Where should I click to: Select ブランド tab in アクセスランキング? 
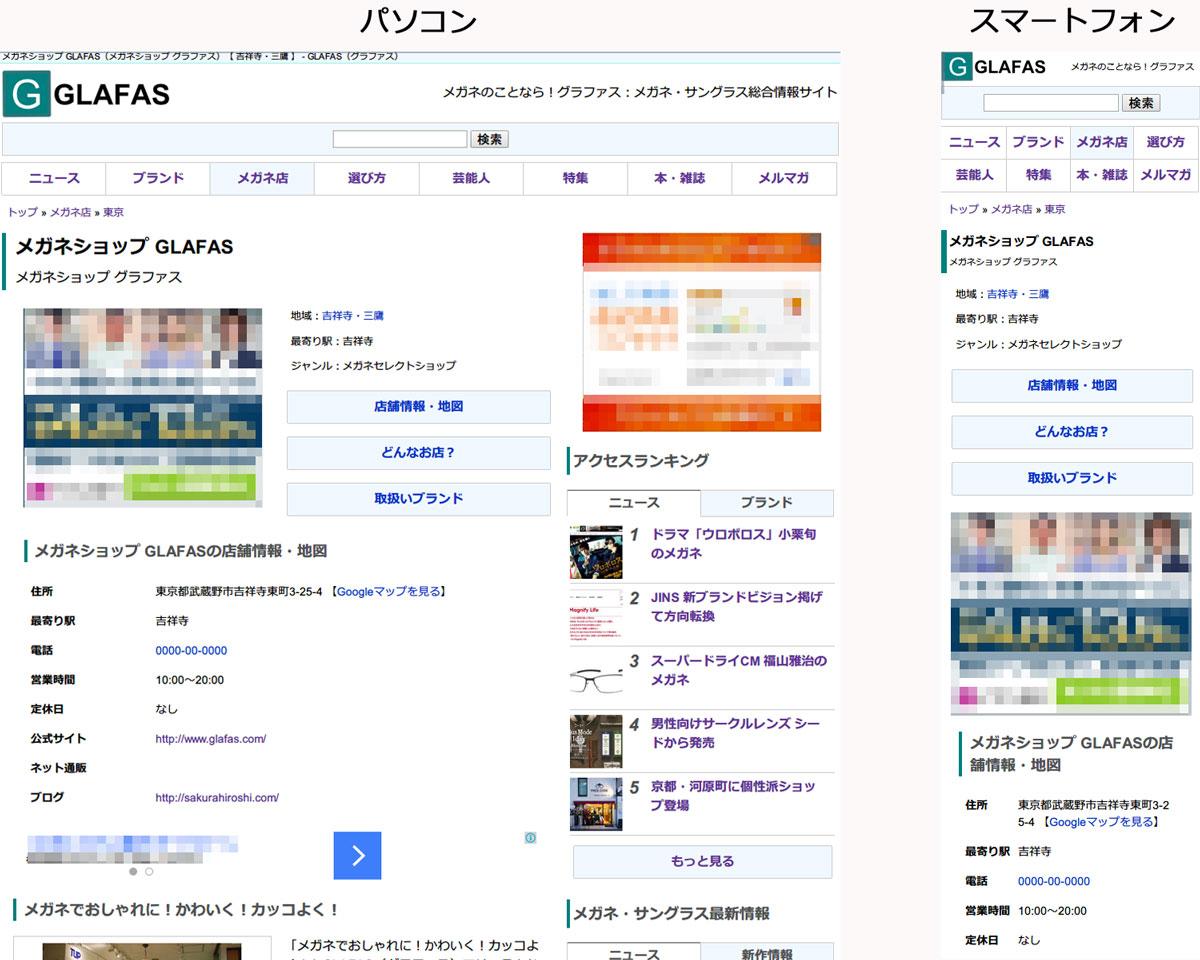tap(767, 503)
